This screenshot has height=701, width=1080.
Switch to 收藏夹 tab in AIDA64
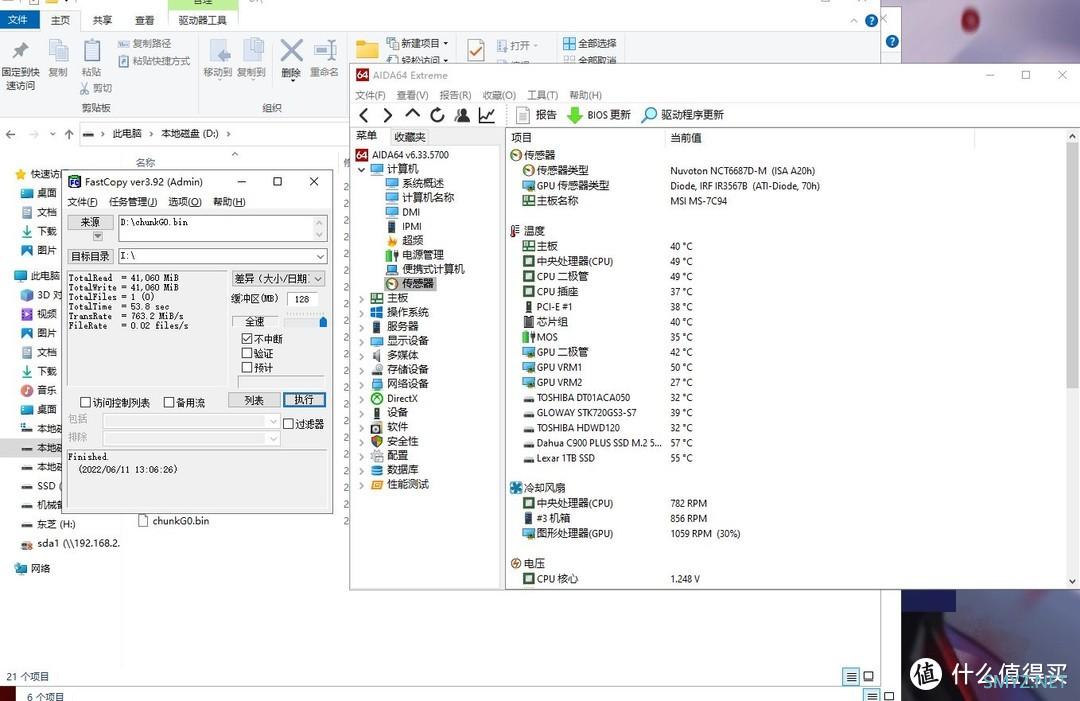pos(410,137)
